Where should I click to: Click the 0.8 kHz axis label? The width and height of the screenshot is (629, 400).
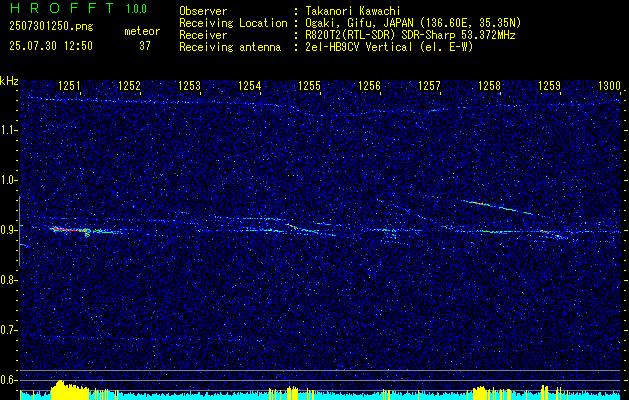click(9, 280)
